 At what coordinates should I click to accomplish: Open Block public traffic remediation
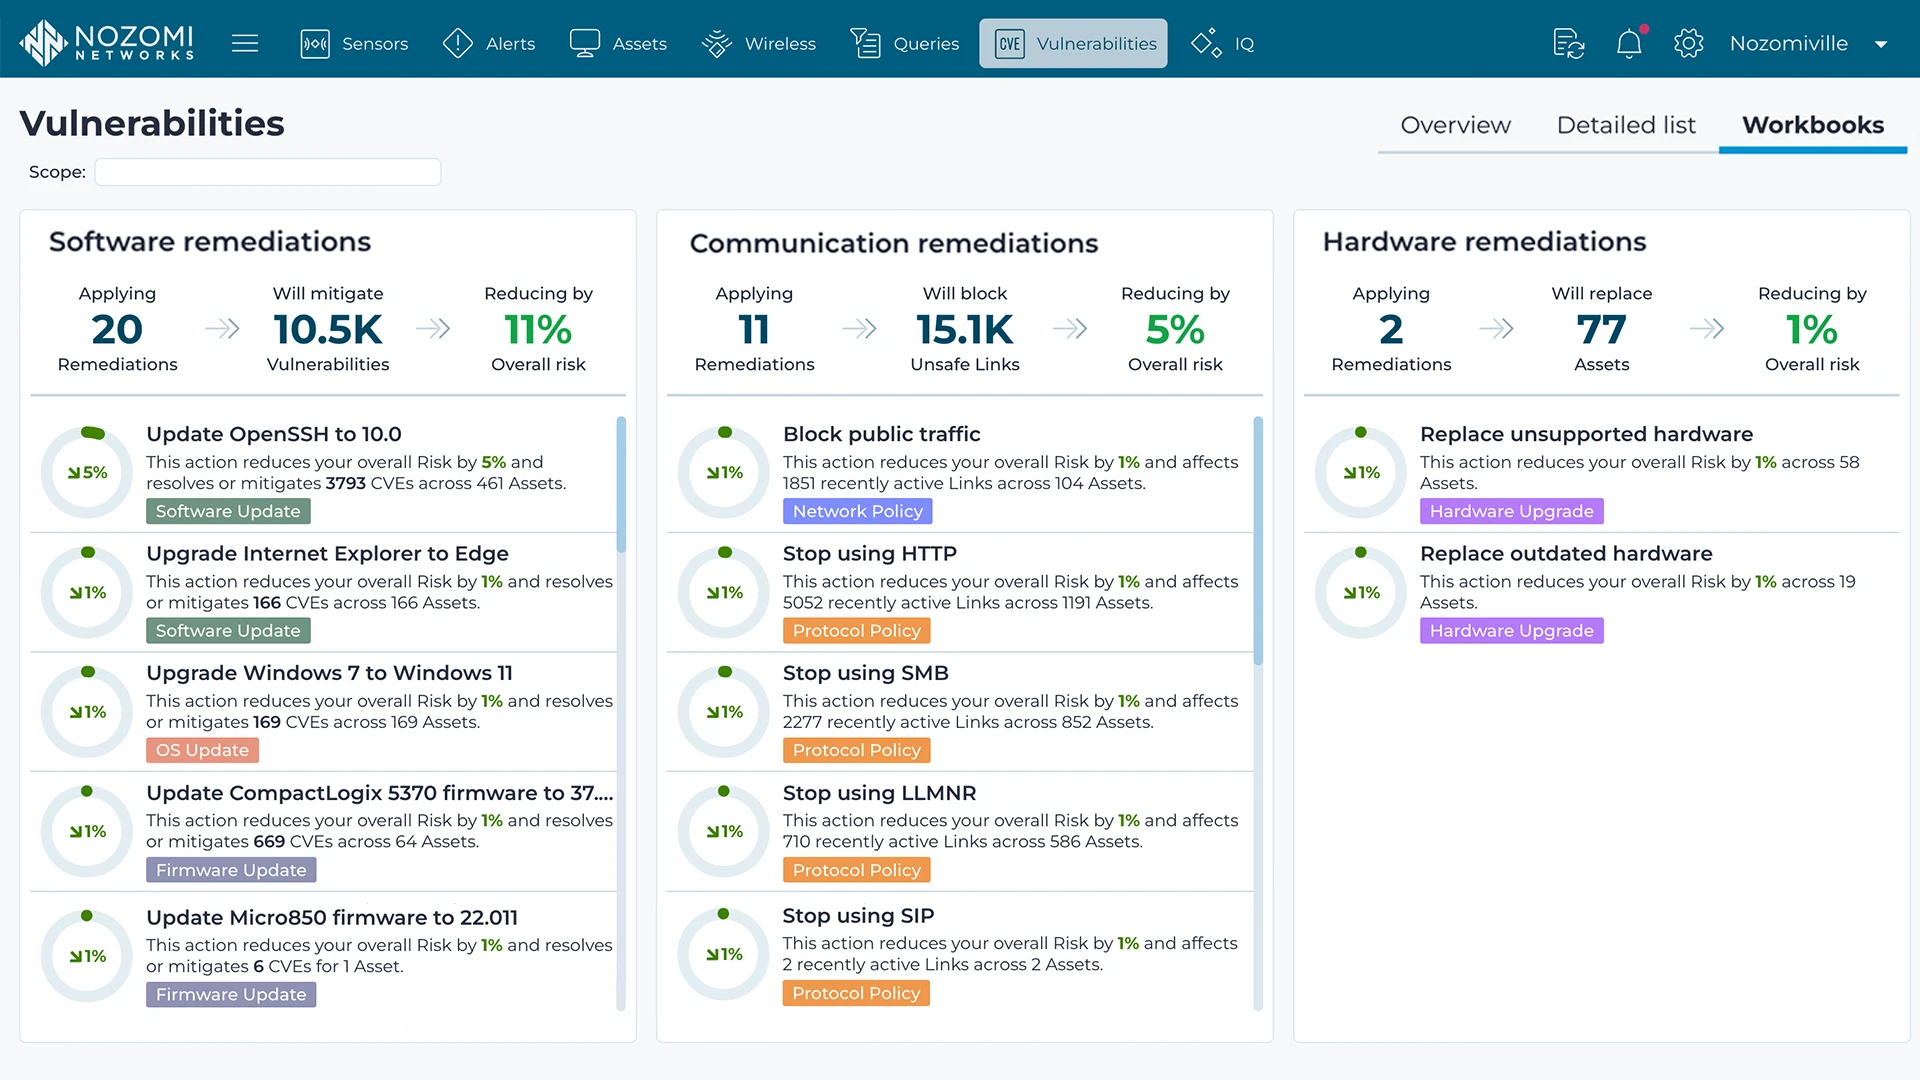tap(881, 434)
